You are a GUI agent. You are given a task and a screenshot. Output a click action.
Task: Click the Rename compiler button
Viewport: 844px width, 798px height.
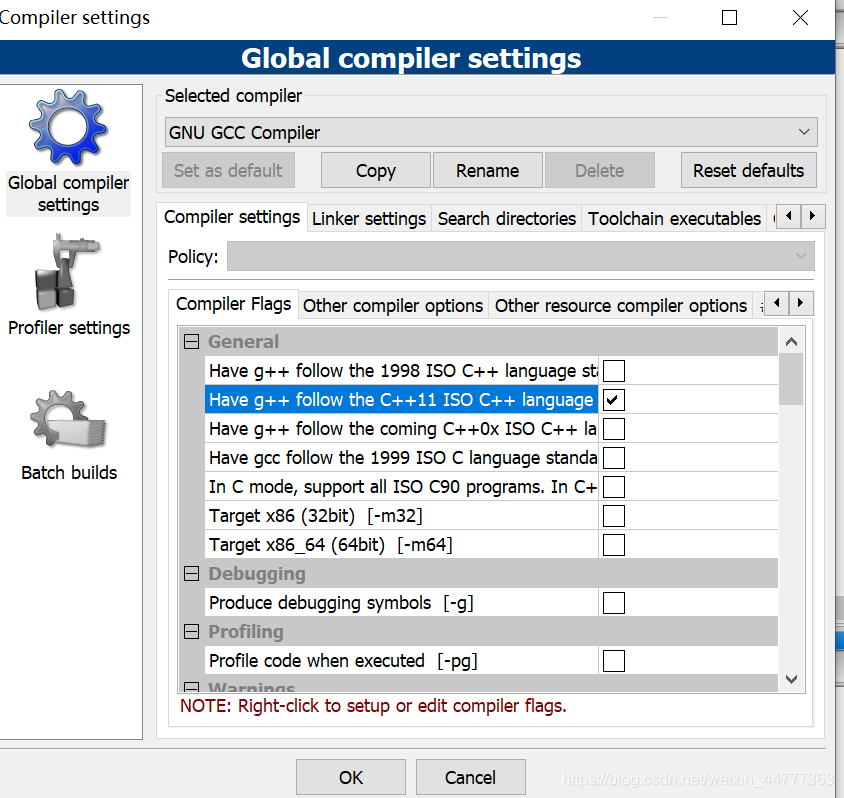[488, 171]
